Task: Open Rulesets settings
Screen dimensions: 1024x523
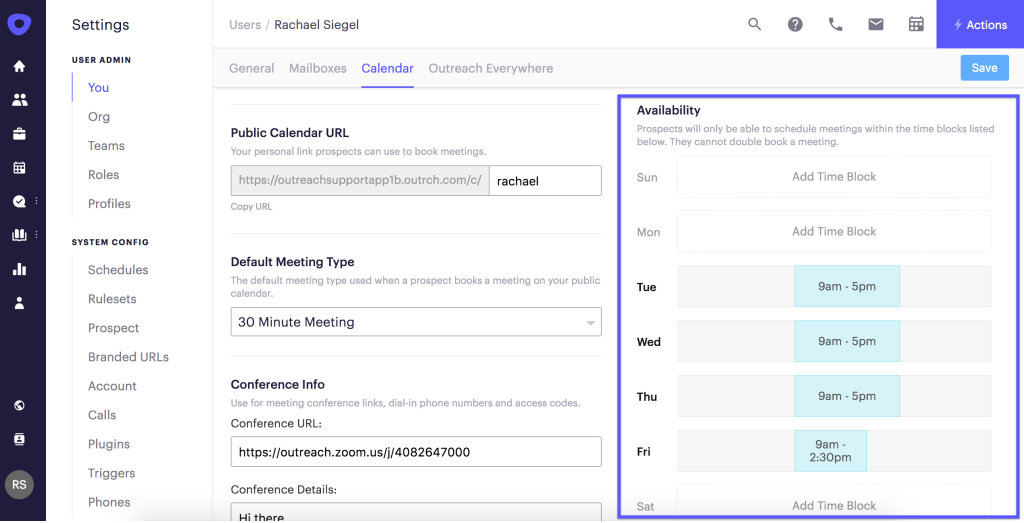Action: tap(112, 299)
